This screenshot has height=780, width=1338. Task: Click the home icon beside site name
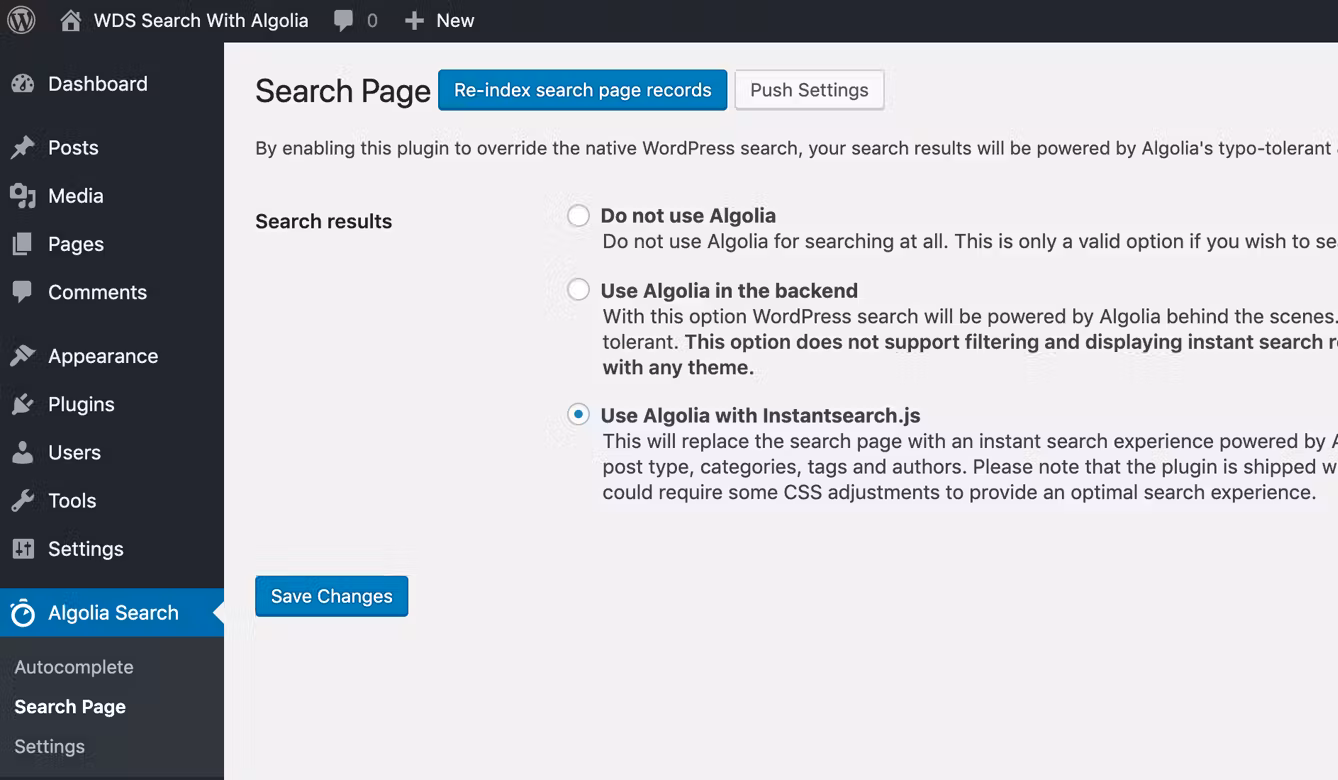point(71,20)
